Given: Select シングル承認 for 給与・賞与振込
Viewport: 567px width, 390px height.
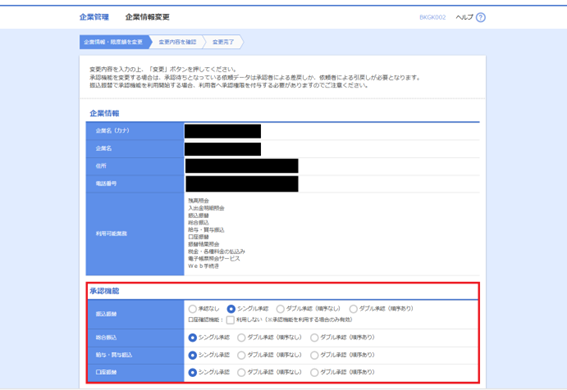Looking at the screenshot, I should coord(192,355).
